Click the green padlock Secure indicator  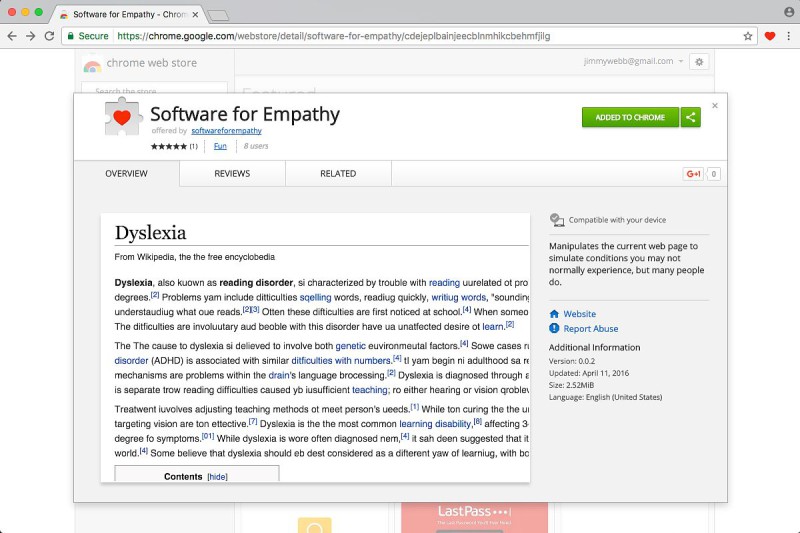(x=88, y=36)
